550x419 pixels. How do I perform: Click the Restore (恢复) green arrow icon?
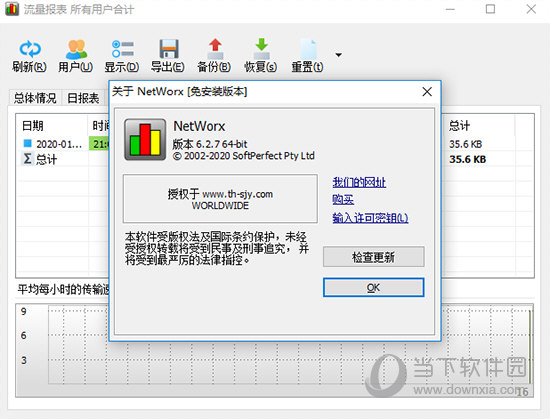coord(261,49)
